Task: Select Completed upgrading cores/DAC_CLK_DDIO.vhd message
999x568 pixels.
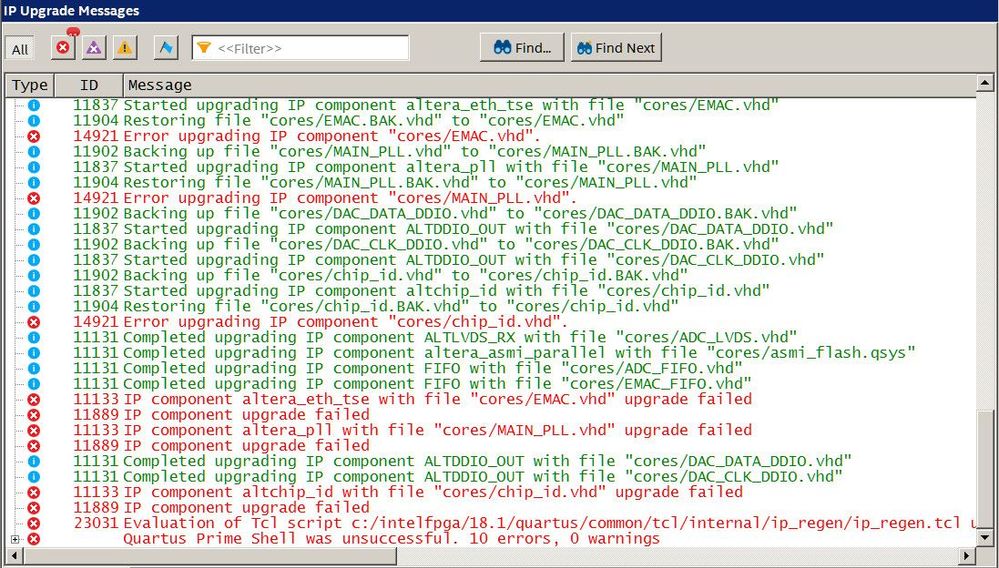Action: coord(482,476)
